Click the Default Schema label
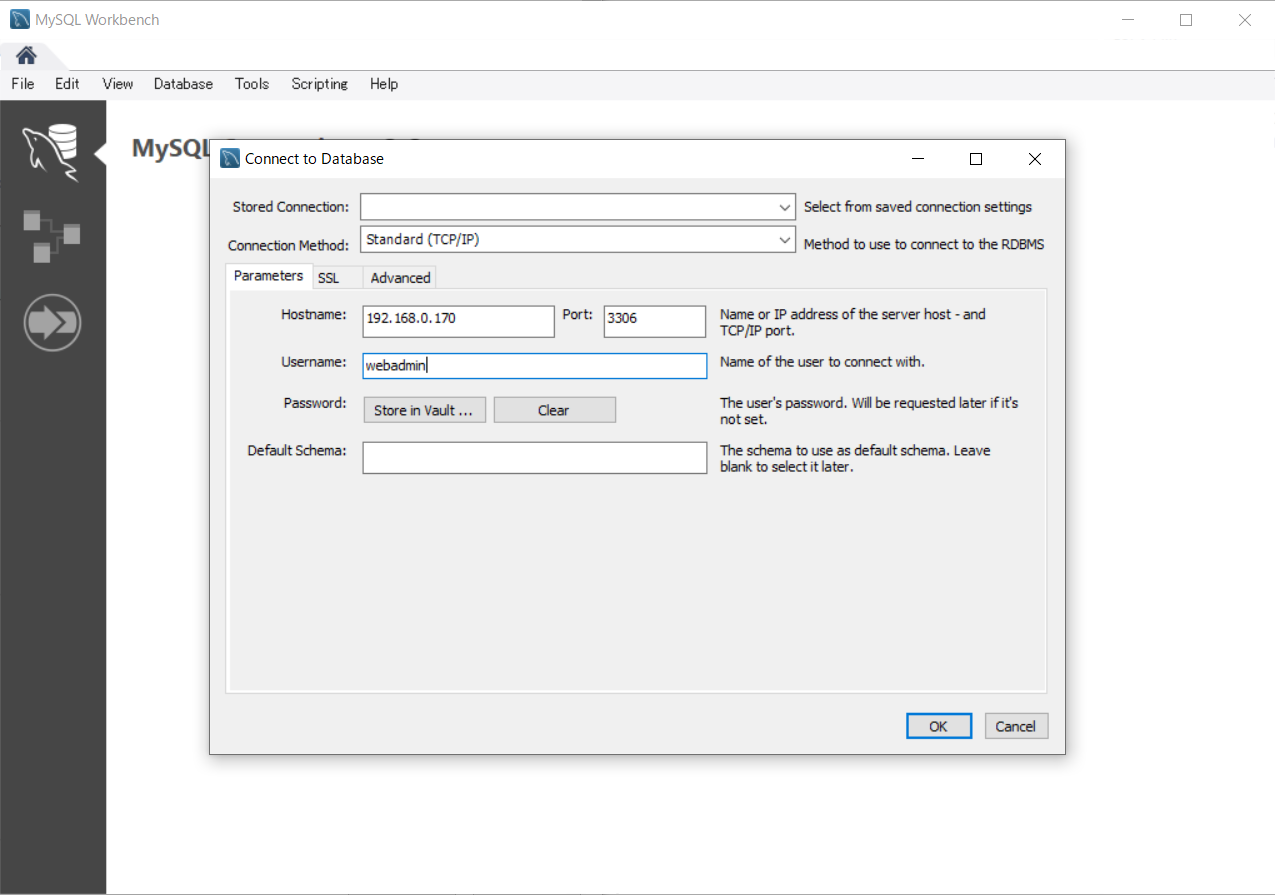This screenshot has width=1275, height=895. pyautogui.click(x=297, y=450)
